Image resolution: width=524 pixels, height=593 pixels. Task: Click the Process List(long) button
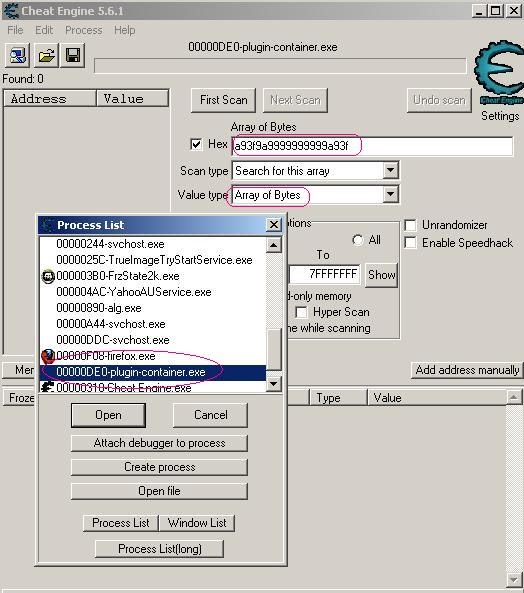coord(159,549)
